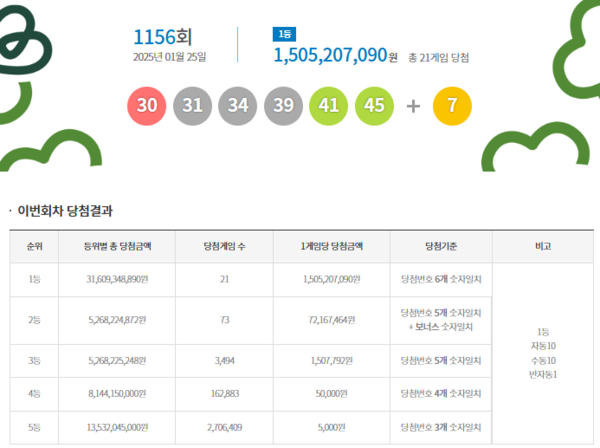The image size is (600, 448).
Task: Click the blue 1등 badge
Action: pyautogui.click(x=284, y=34)
